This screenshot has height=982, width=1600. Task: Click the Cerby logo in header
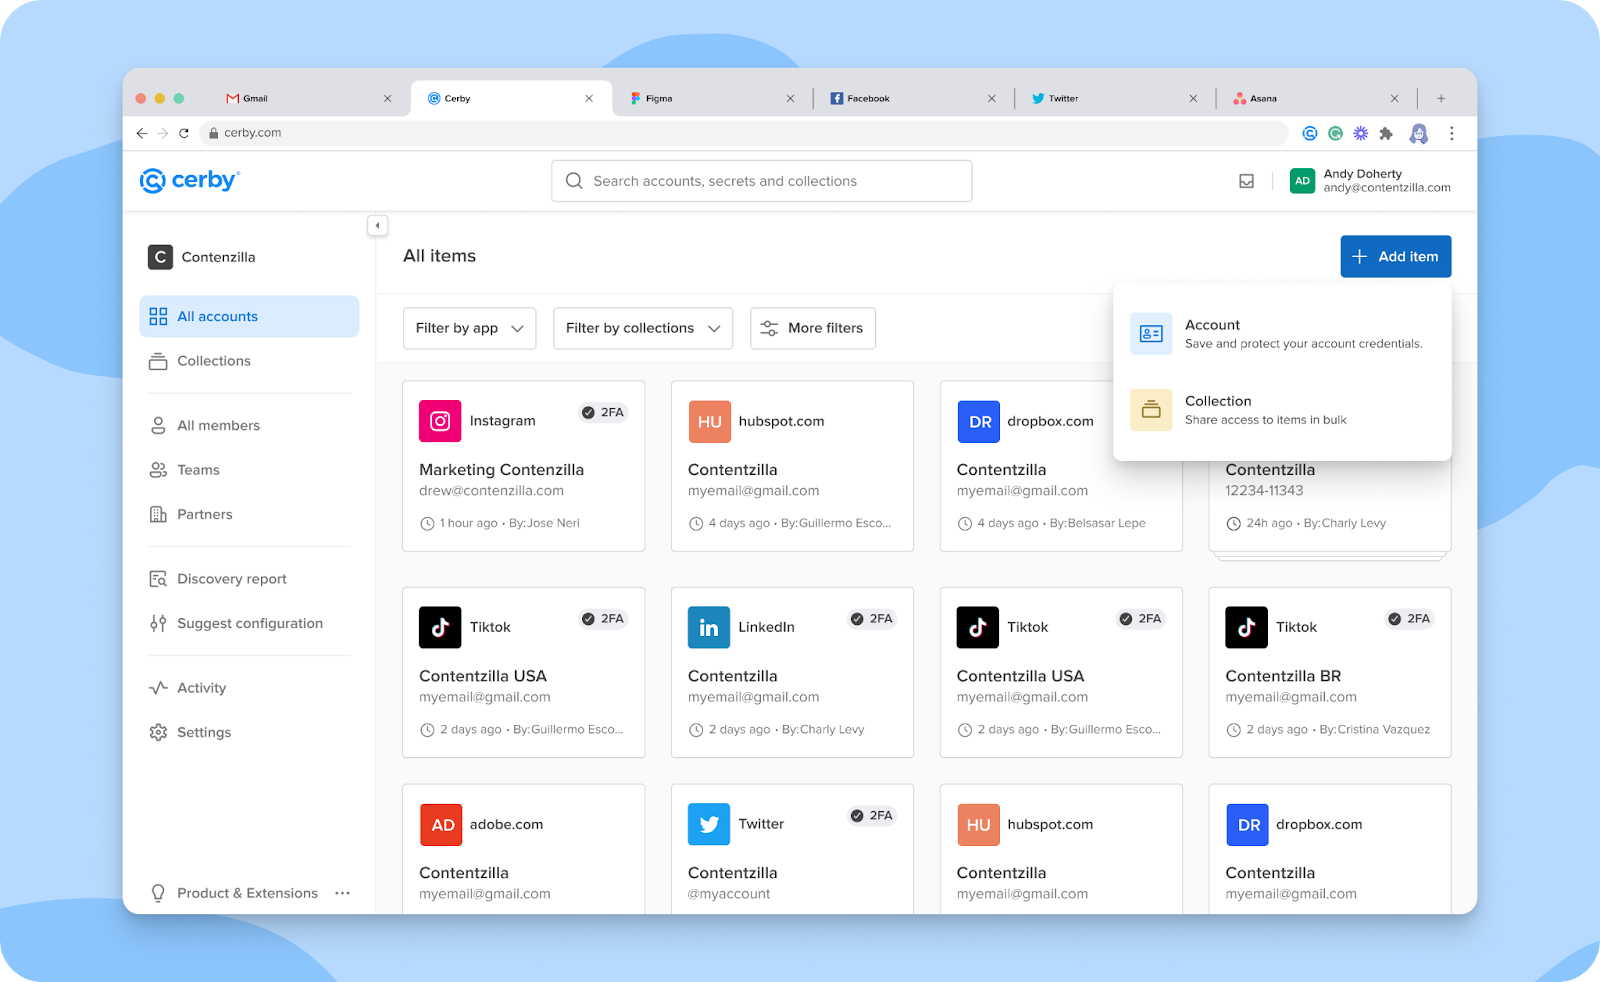(190, 181)
